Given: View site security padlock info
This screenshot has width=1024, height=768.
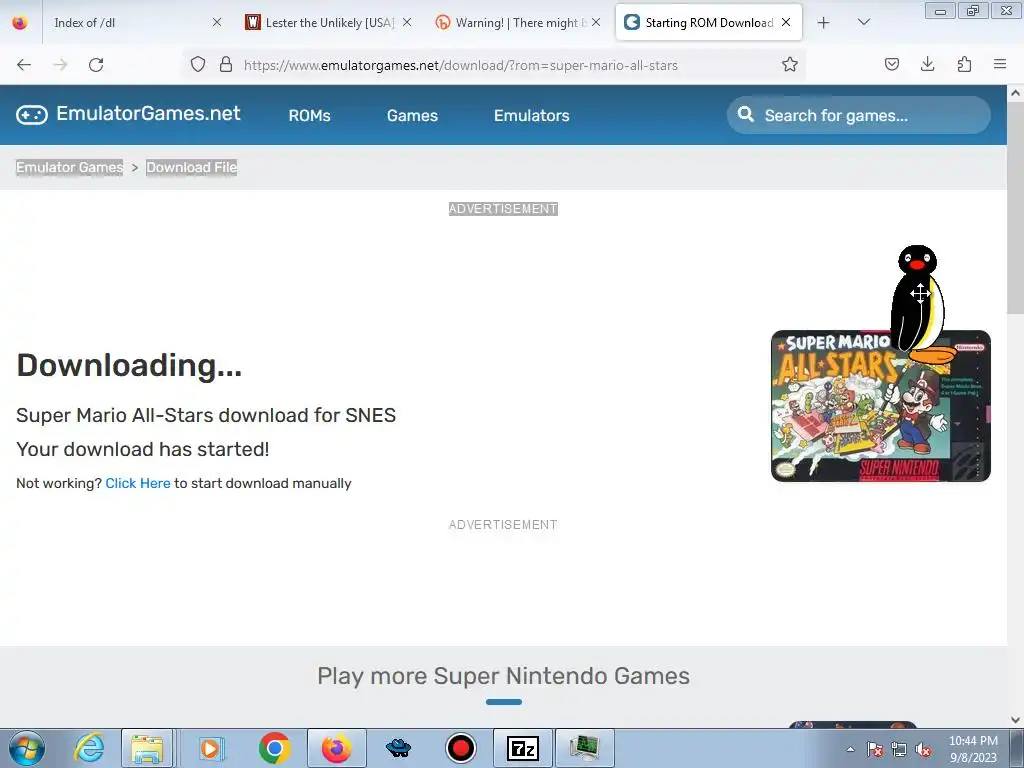Looking at the screenshot, I should (x=226, y=65).
